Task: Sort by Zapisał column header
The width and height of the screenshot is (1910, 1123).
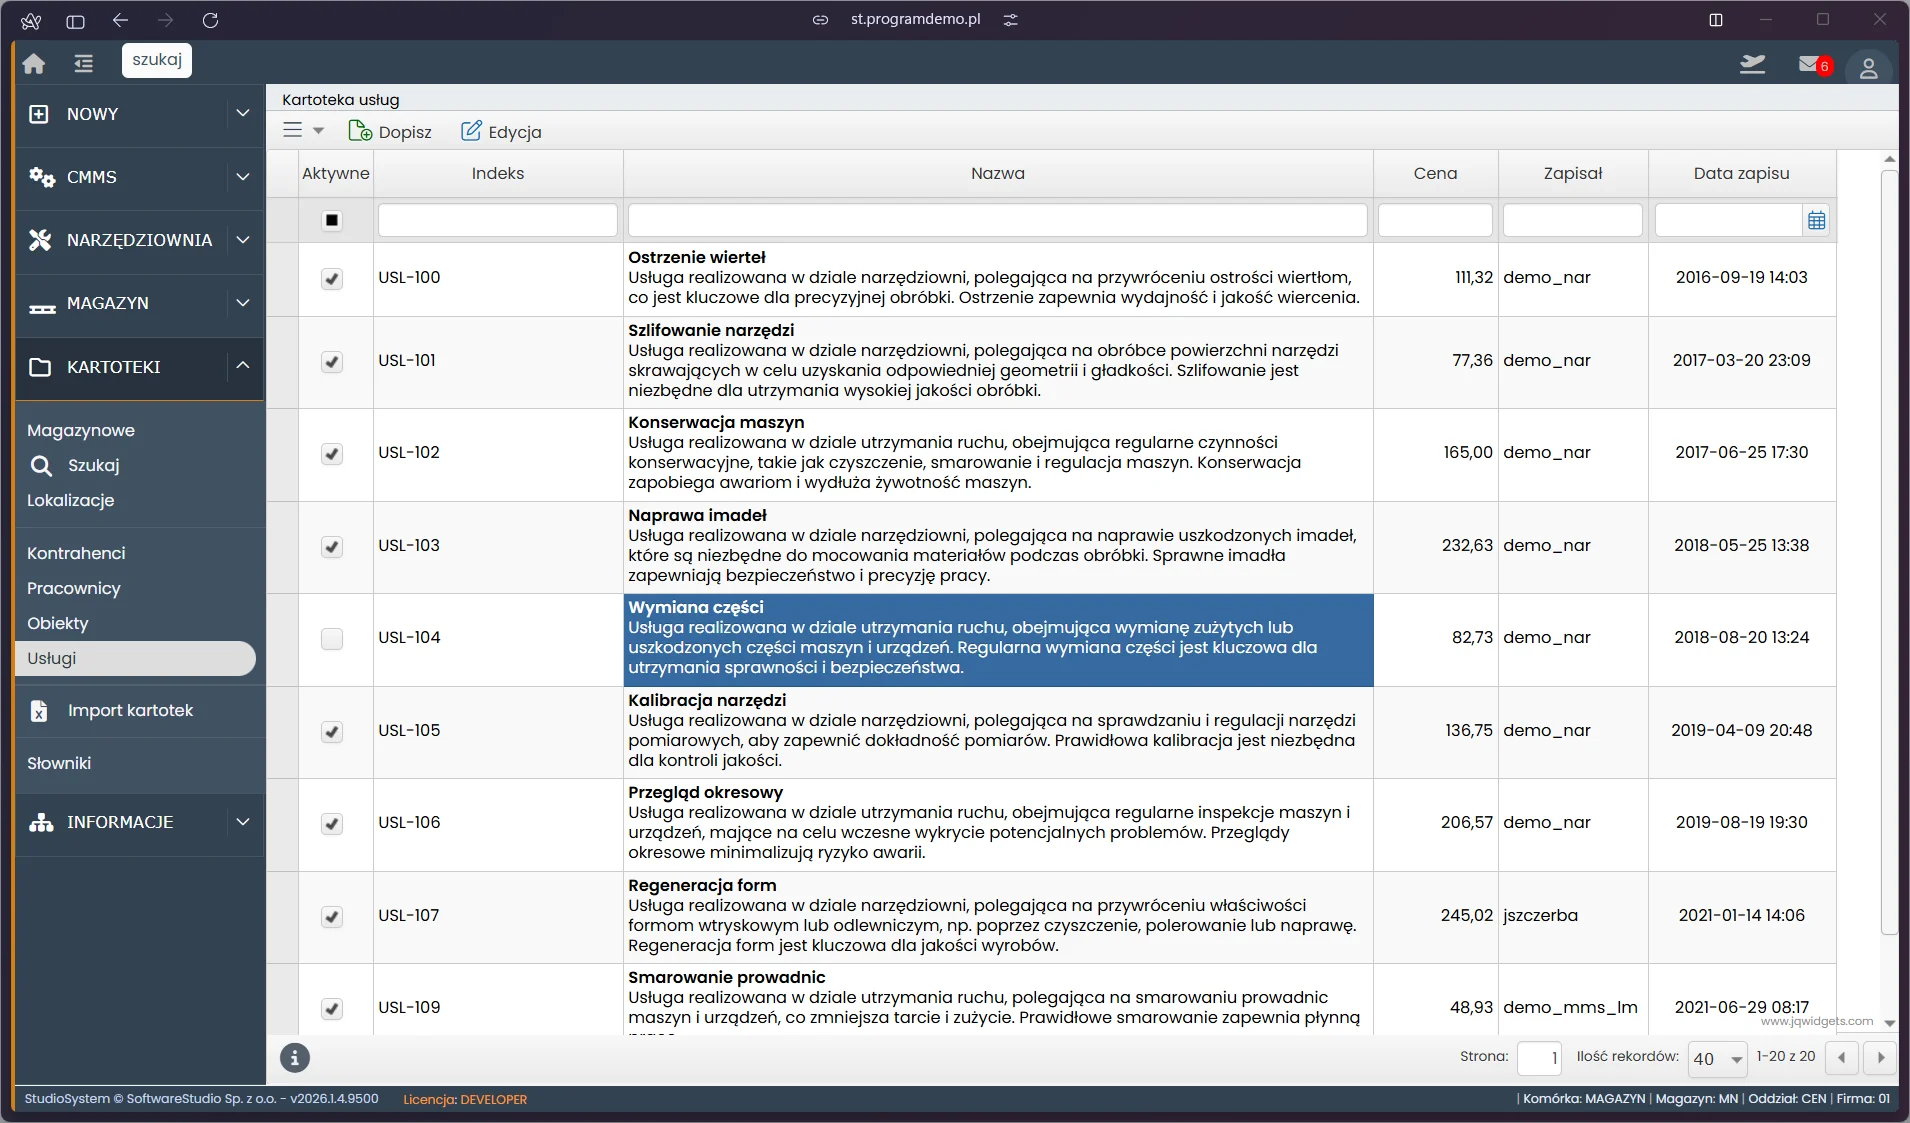Action: 1573,173
